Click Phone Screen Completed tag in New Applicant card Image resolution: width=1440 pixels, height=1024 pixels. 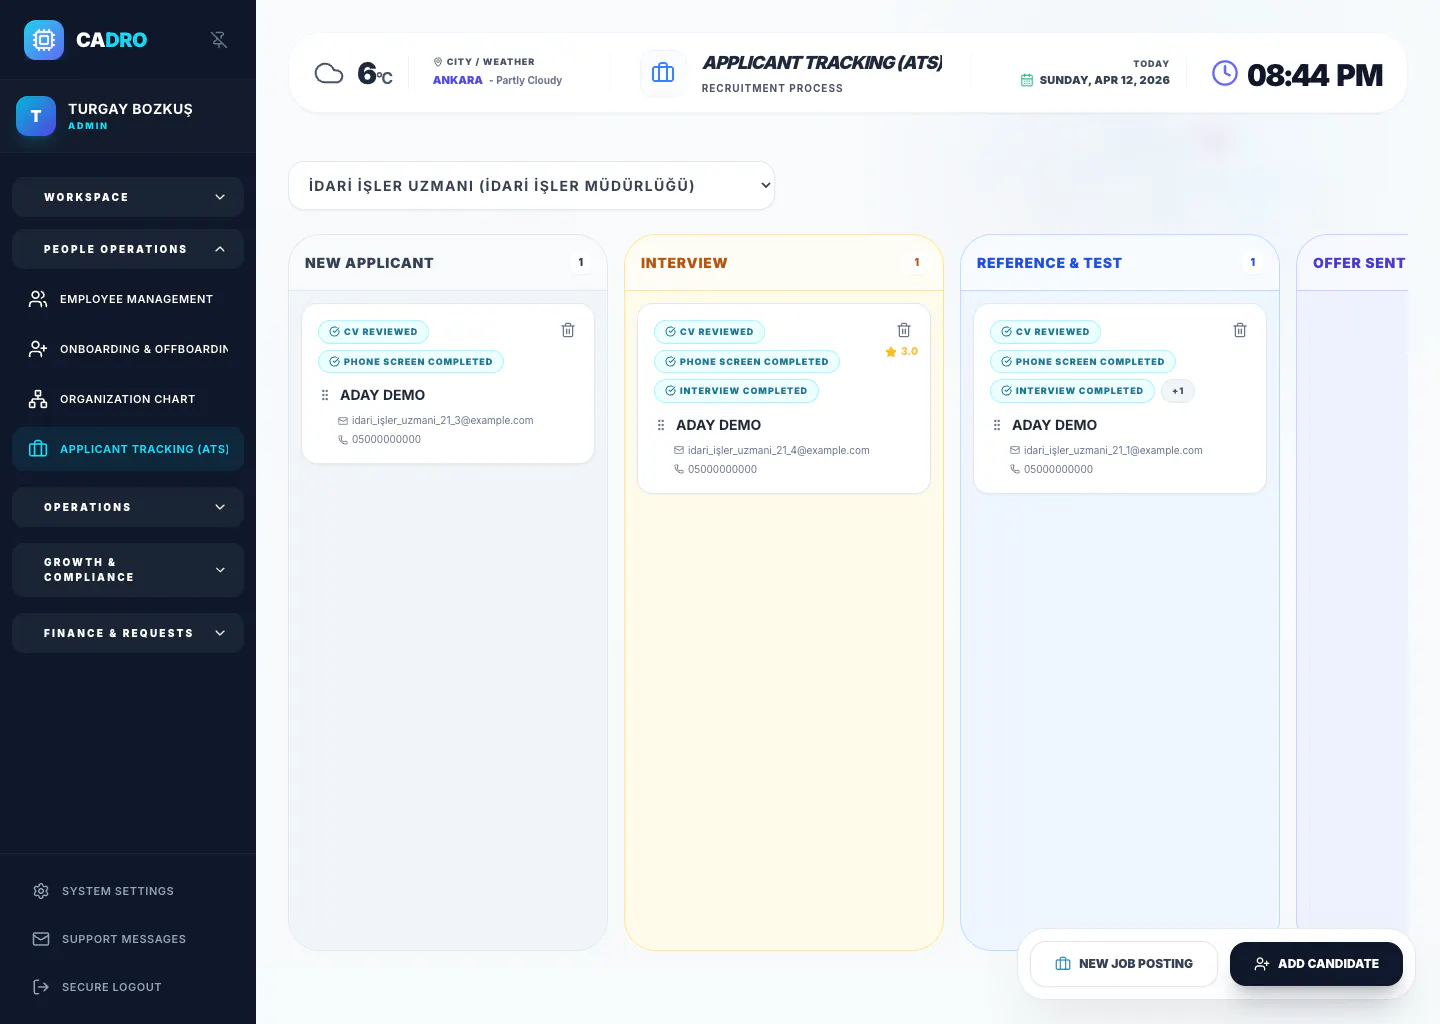[411, 362]
